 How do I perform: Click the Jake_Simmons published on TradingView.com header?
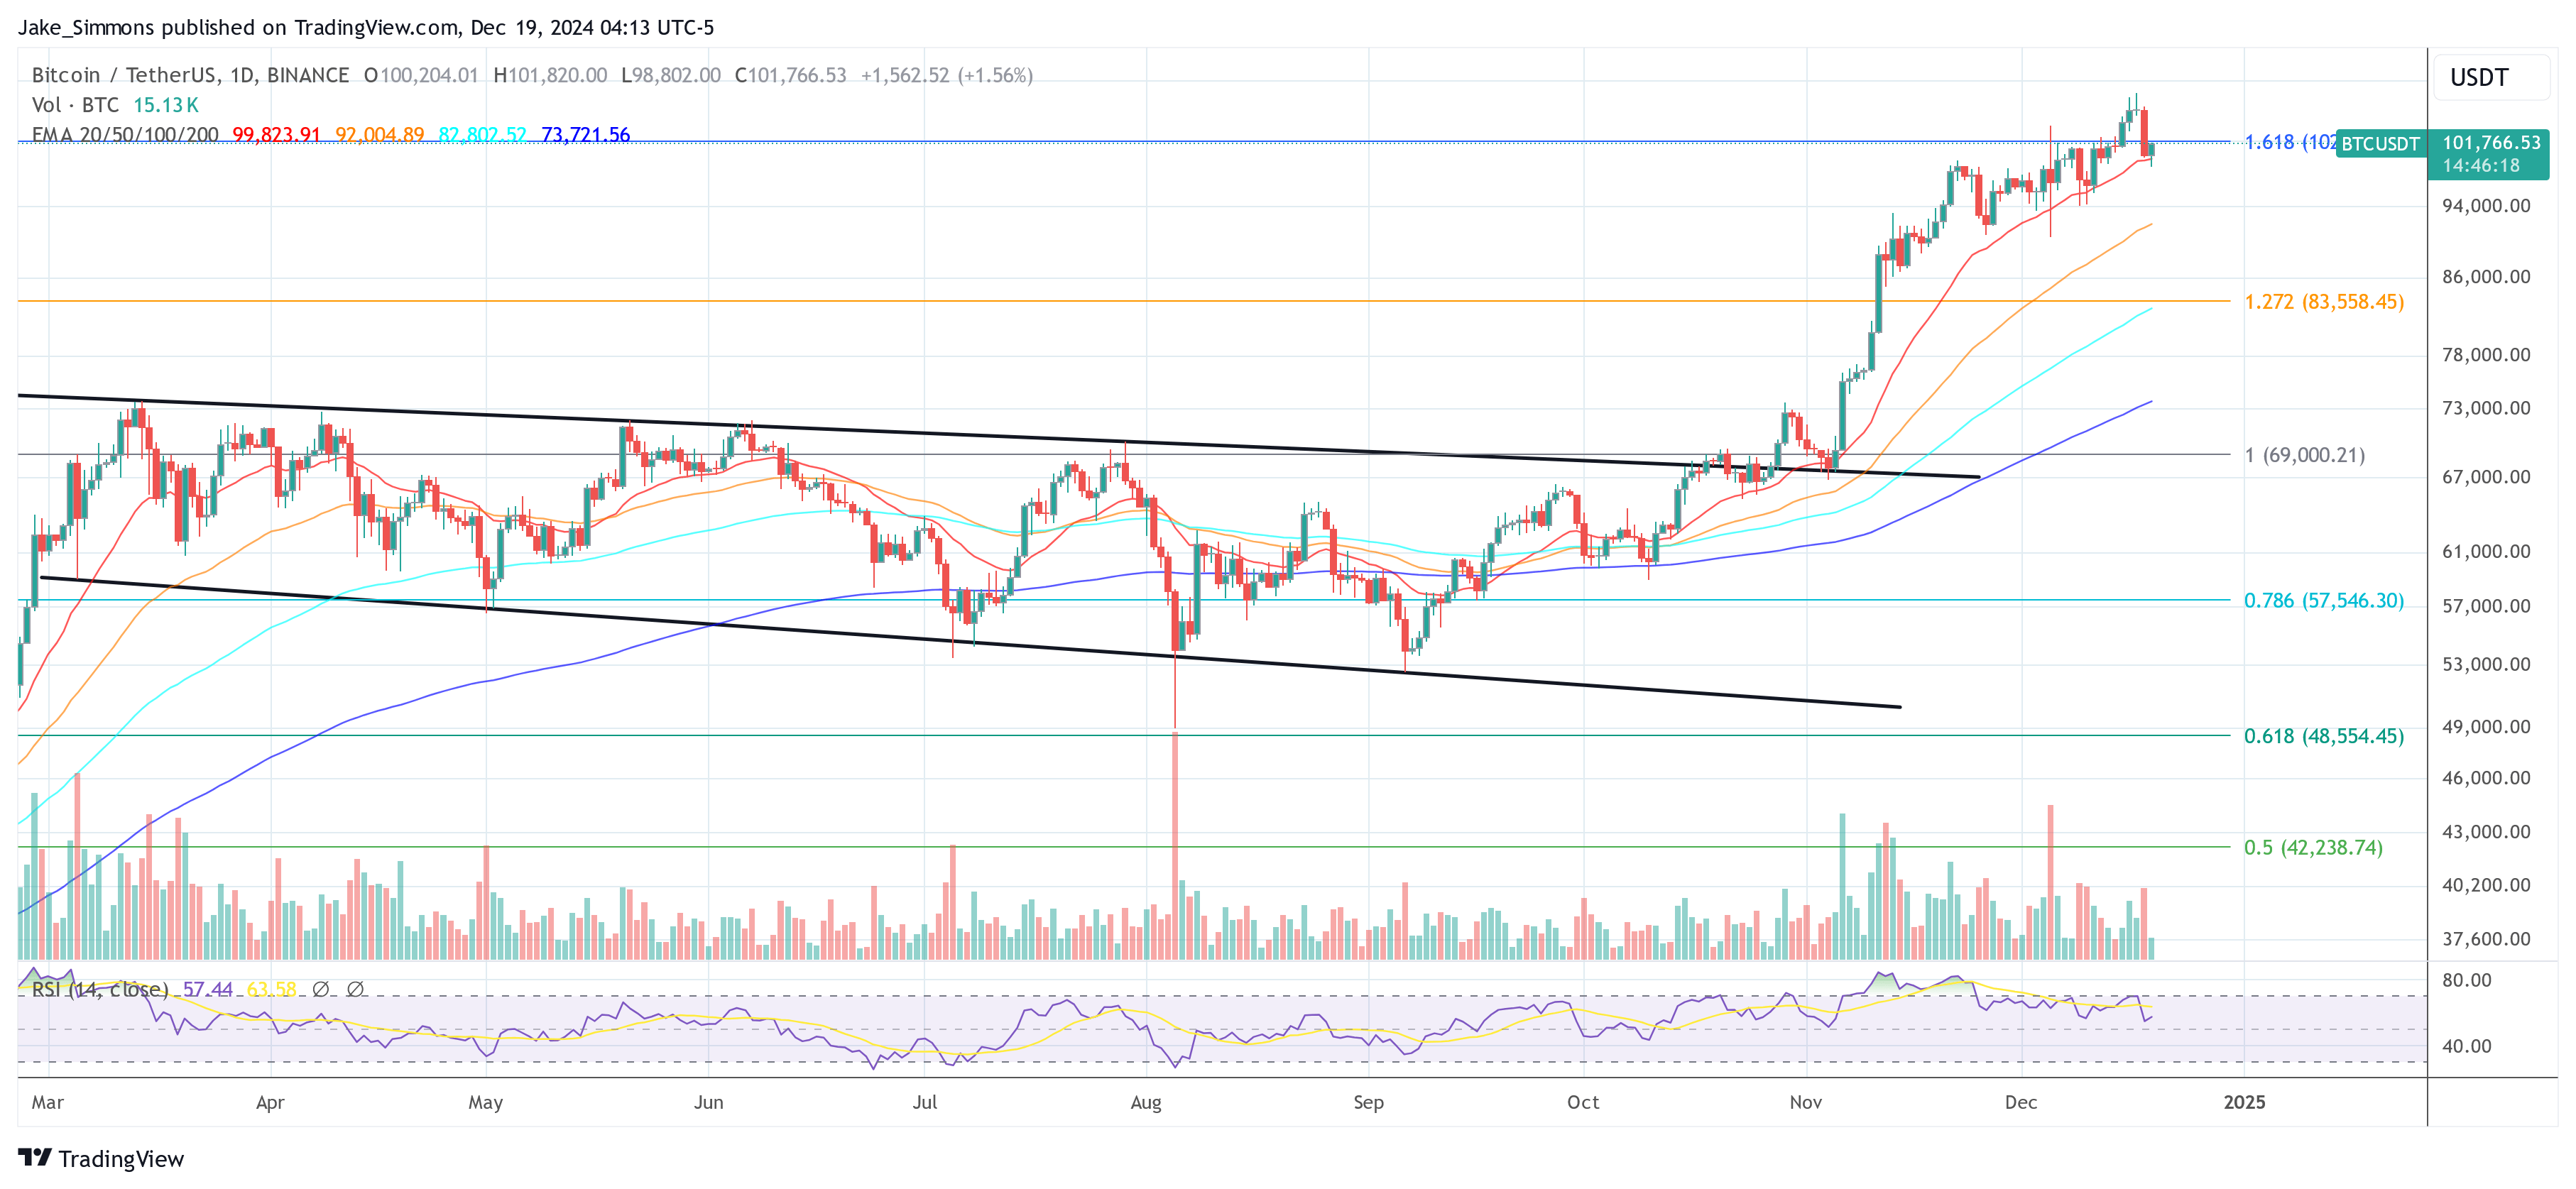tap(366, 27)
